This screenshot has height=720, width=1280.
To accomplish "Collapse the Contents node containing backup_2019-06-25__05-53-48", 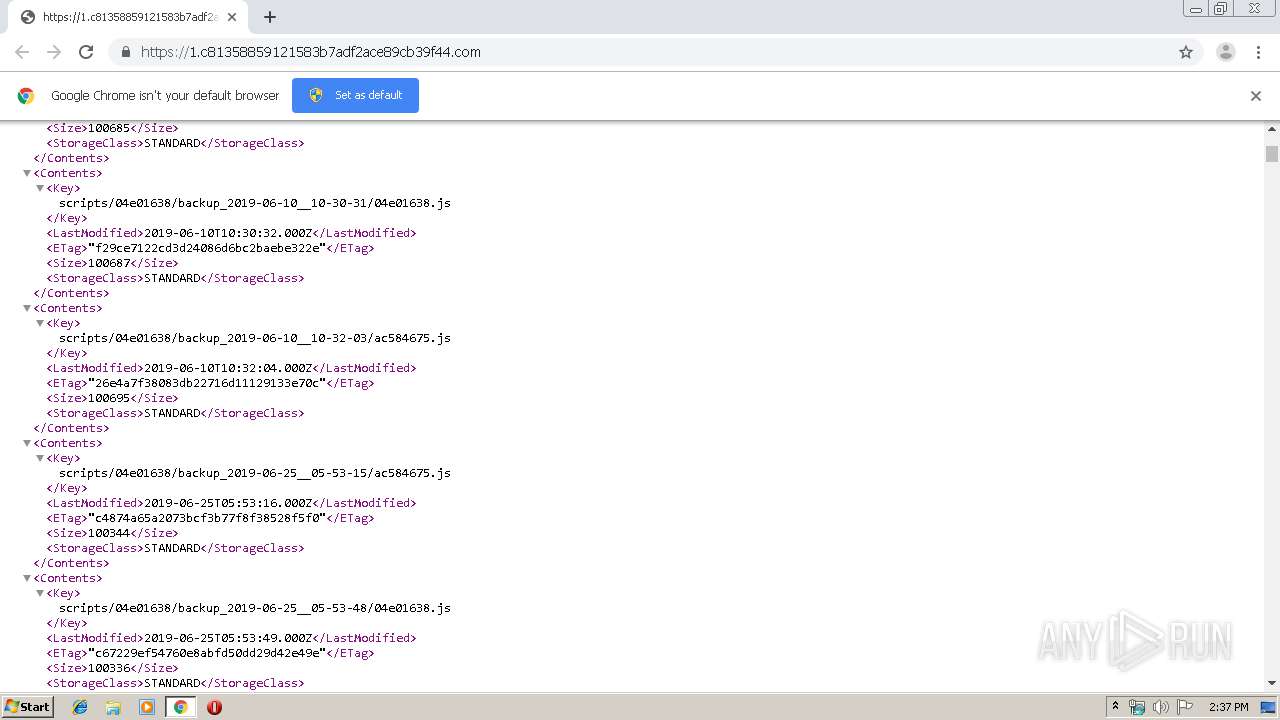I will coord(27,578).
